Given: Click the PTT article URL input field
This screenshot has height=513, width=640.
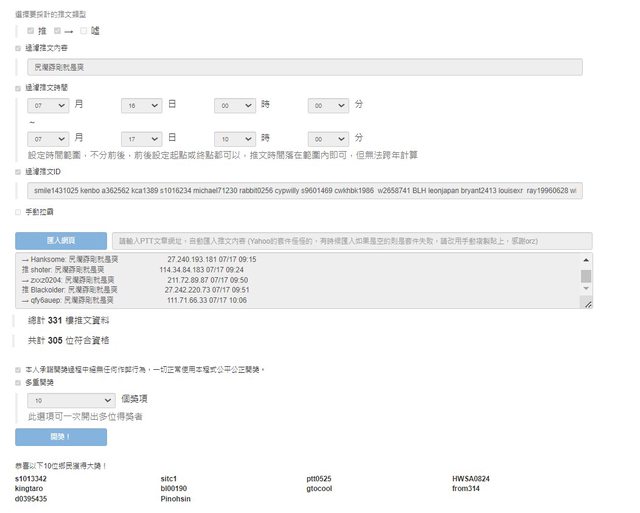Looking at the screenshot, I should (351, 241).
